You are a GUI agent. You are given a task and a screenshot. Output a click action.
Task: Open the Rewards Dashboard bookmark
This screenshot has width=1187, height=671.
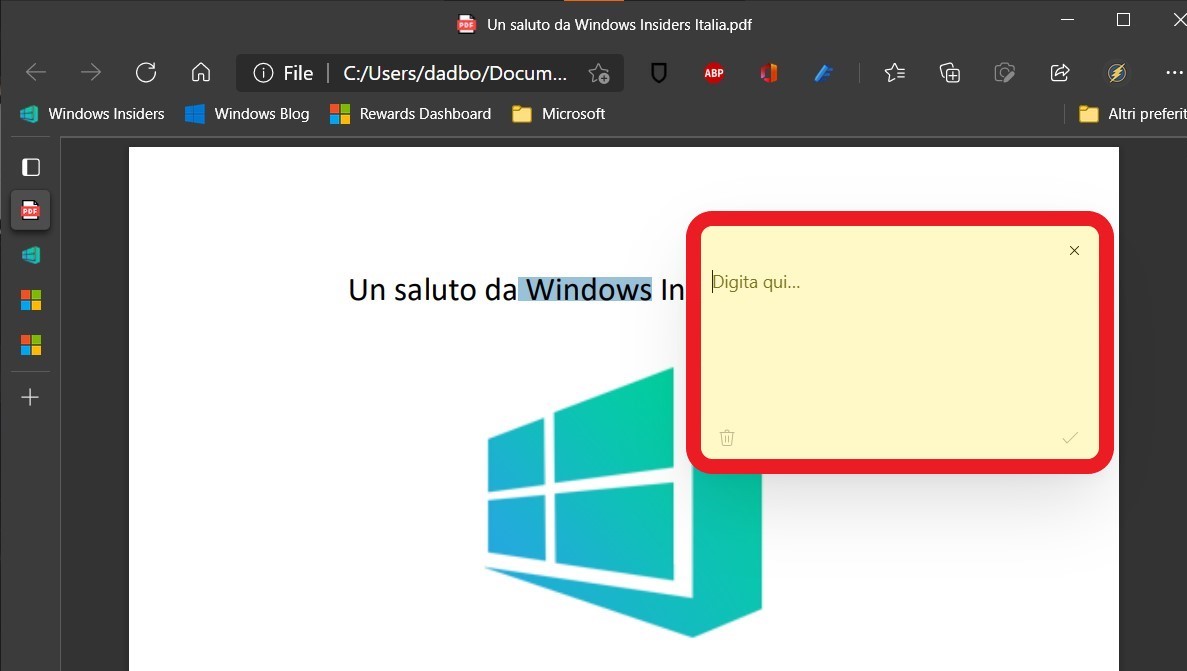pyautogui.click(x=411, y=114)
